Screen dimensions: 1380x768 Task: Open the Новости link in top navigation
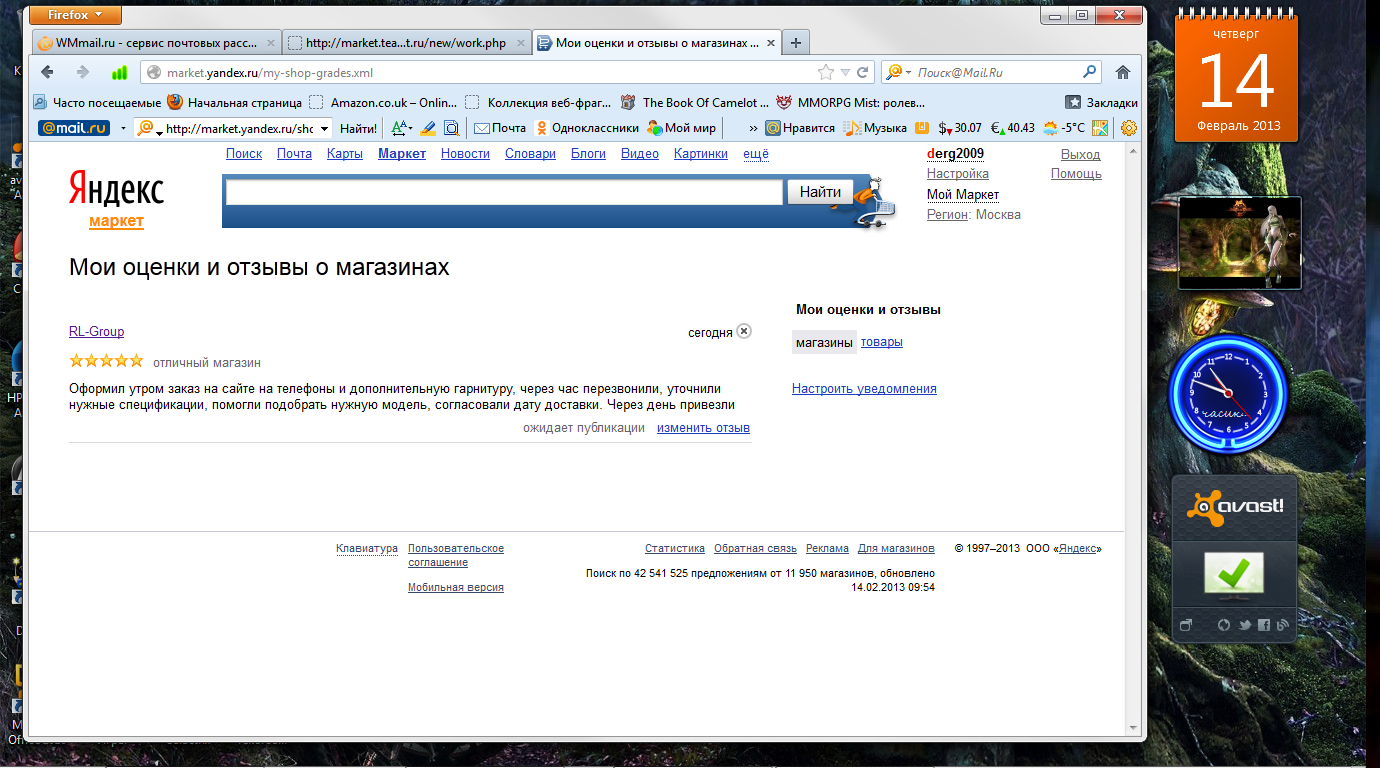pyautogui.click(x=465, y=154)
